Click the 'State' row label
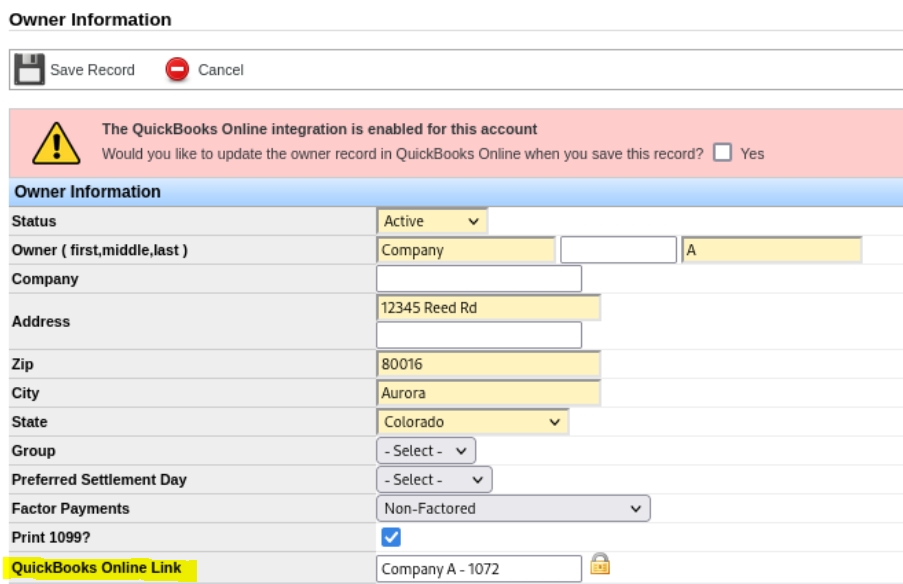903x584 pixels. point(29,422)
